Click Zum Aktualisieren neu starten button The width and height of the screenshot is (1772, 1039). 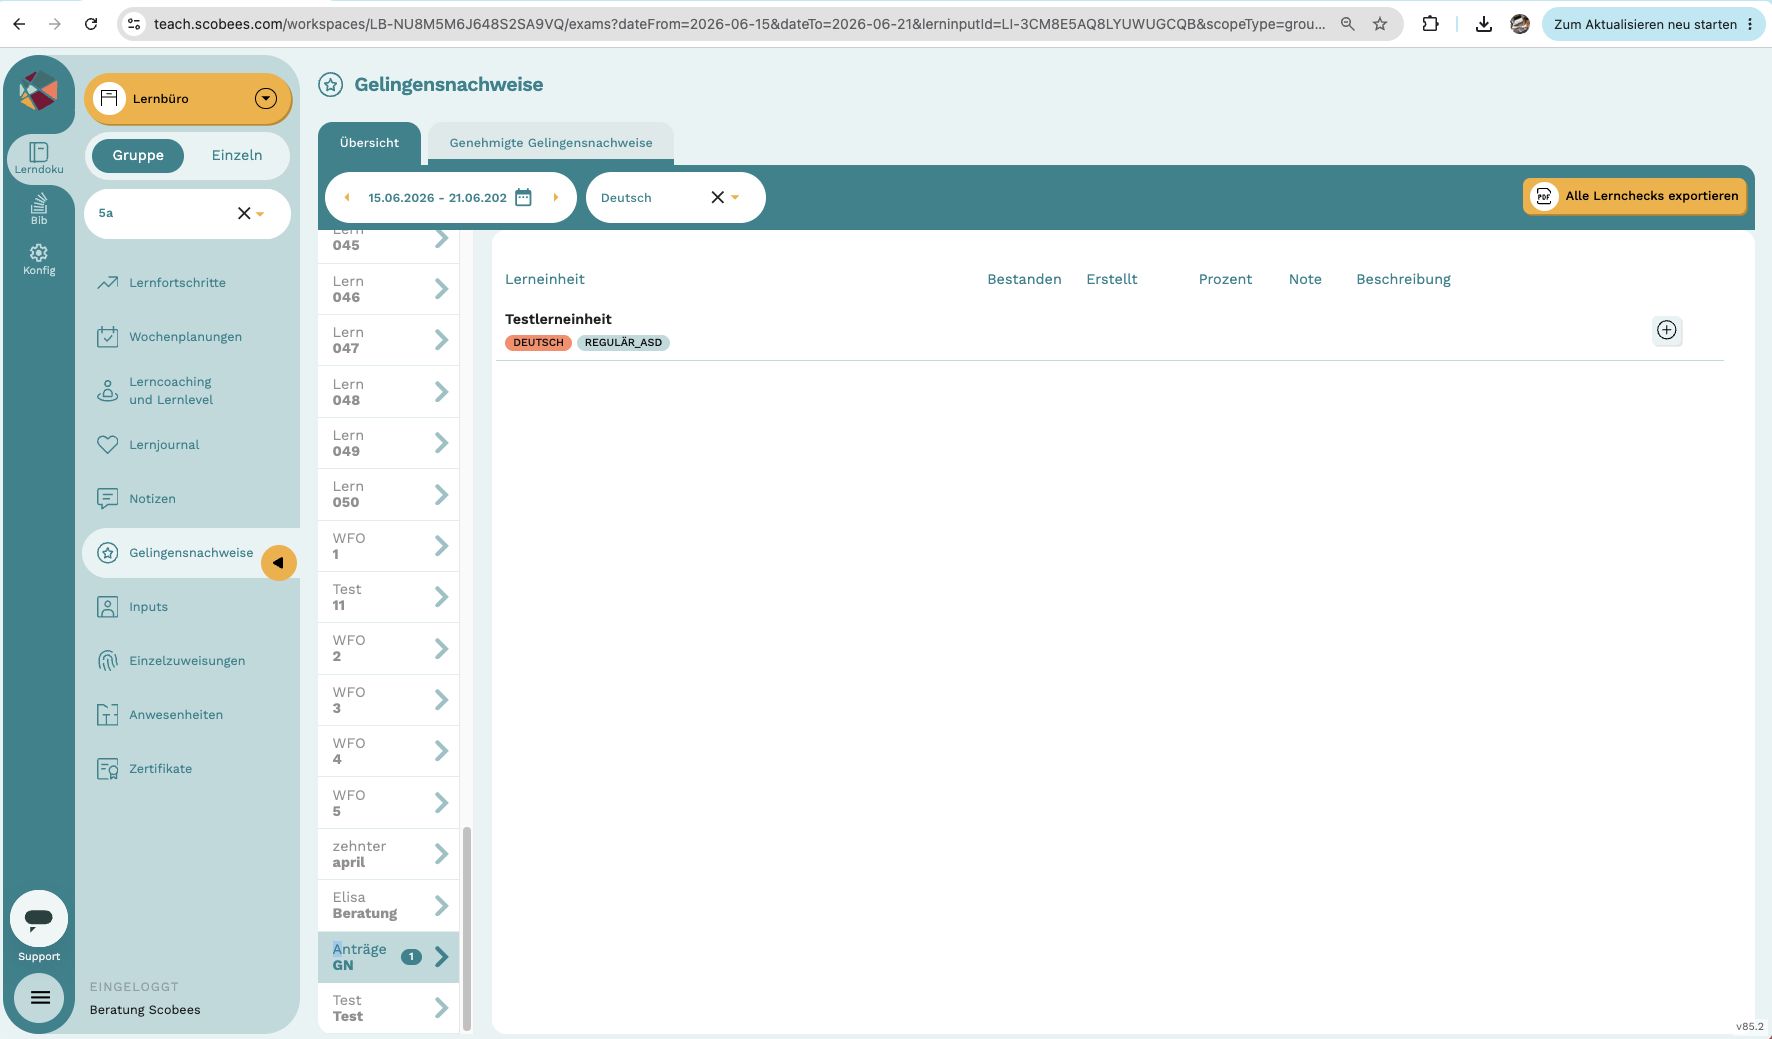point(1654,24)
